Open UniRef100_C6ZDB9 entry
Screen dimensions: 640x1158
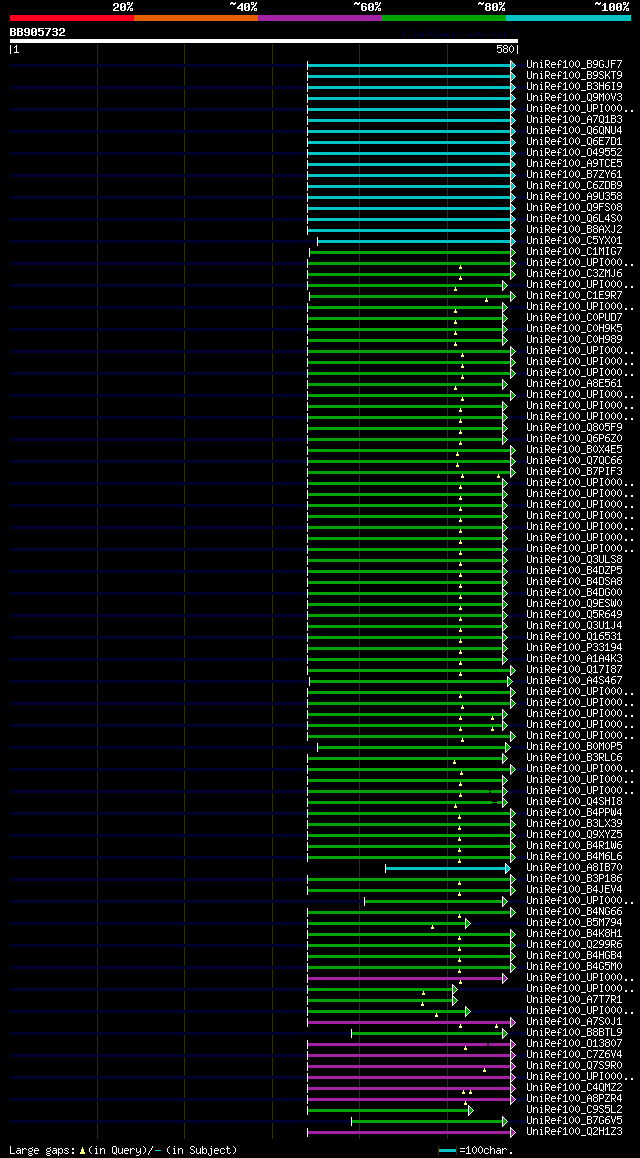574,185
